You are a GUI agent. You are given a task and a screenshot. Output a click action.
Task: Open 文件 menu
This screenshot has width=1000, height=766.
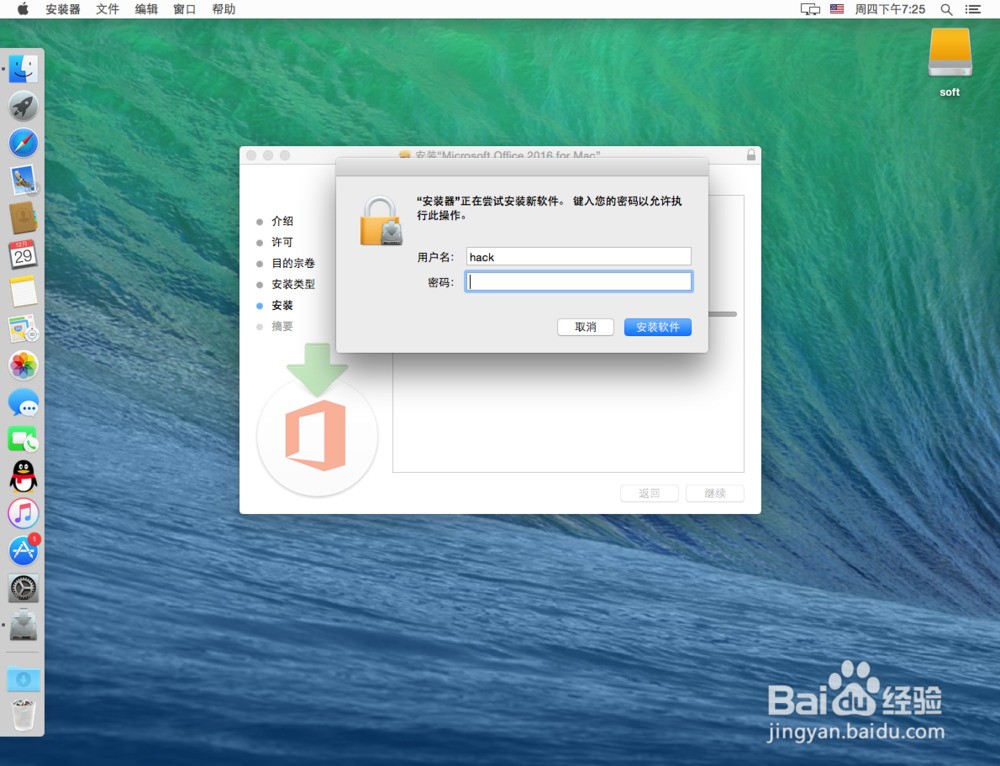pos(107,9)
